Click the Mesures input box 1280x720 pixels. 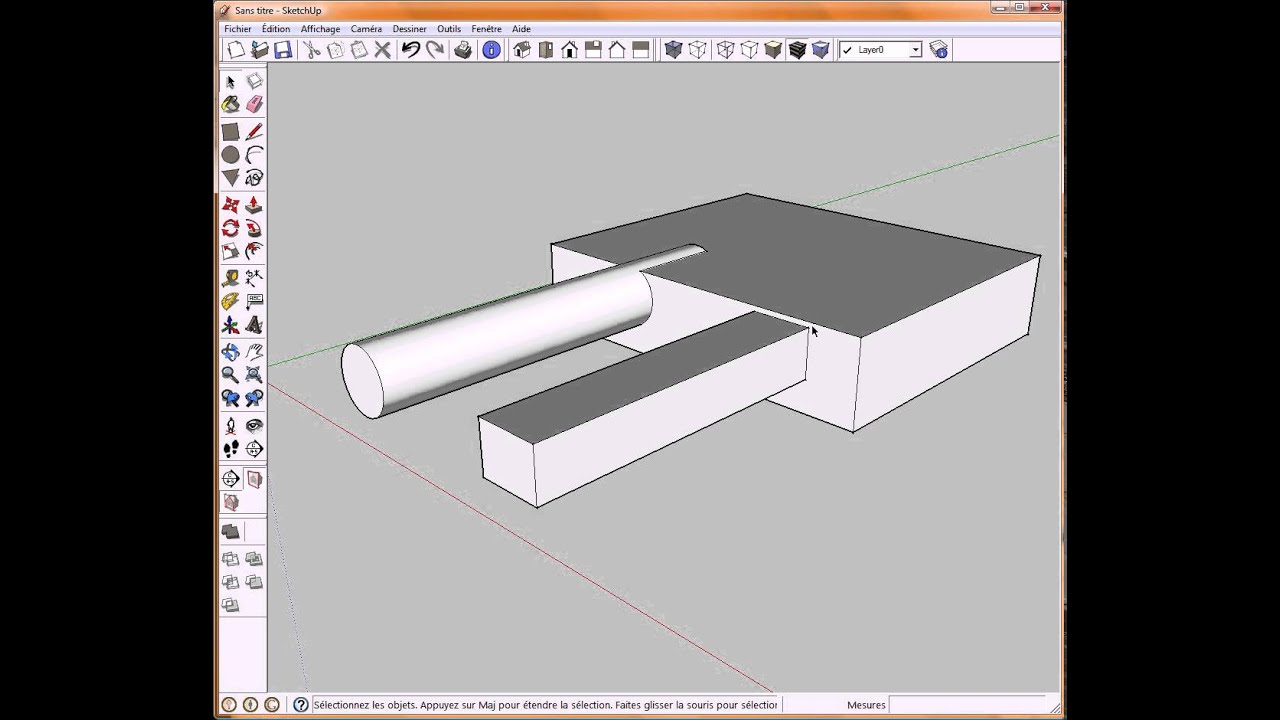tap(969, 705)
